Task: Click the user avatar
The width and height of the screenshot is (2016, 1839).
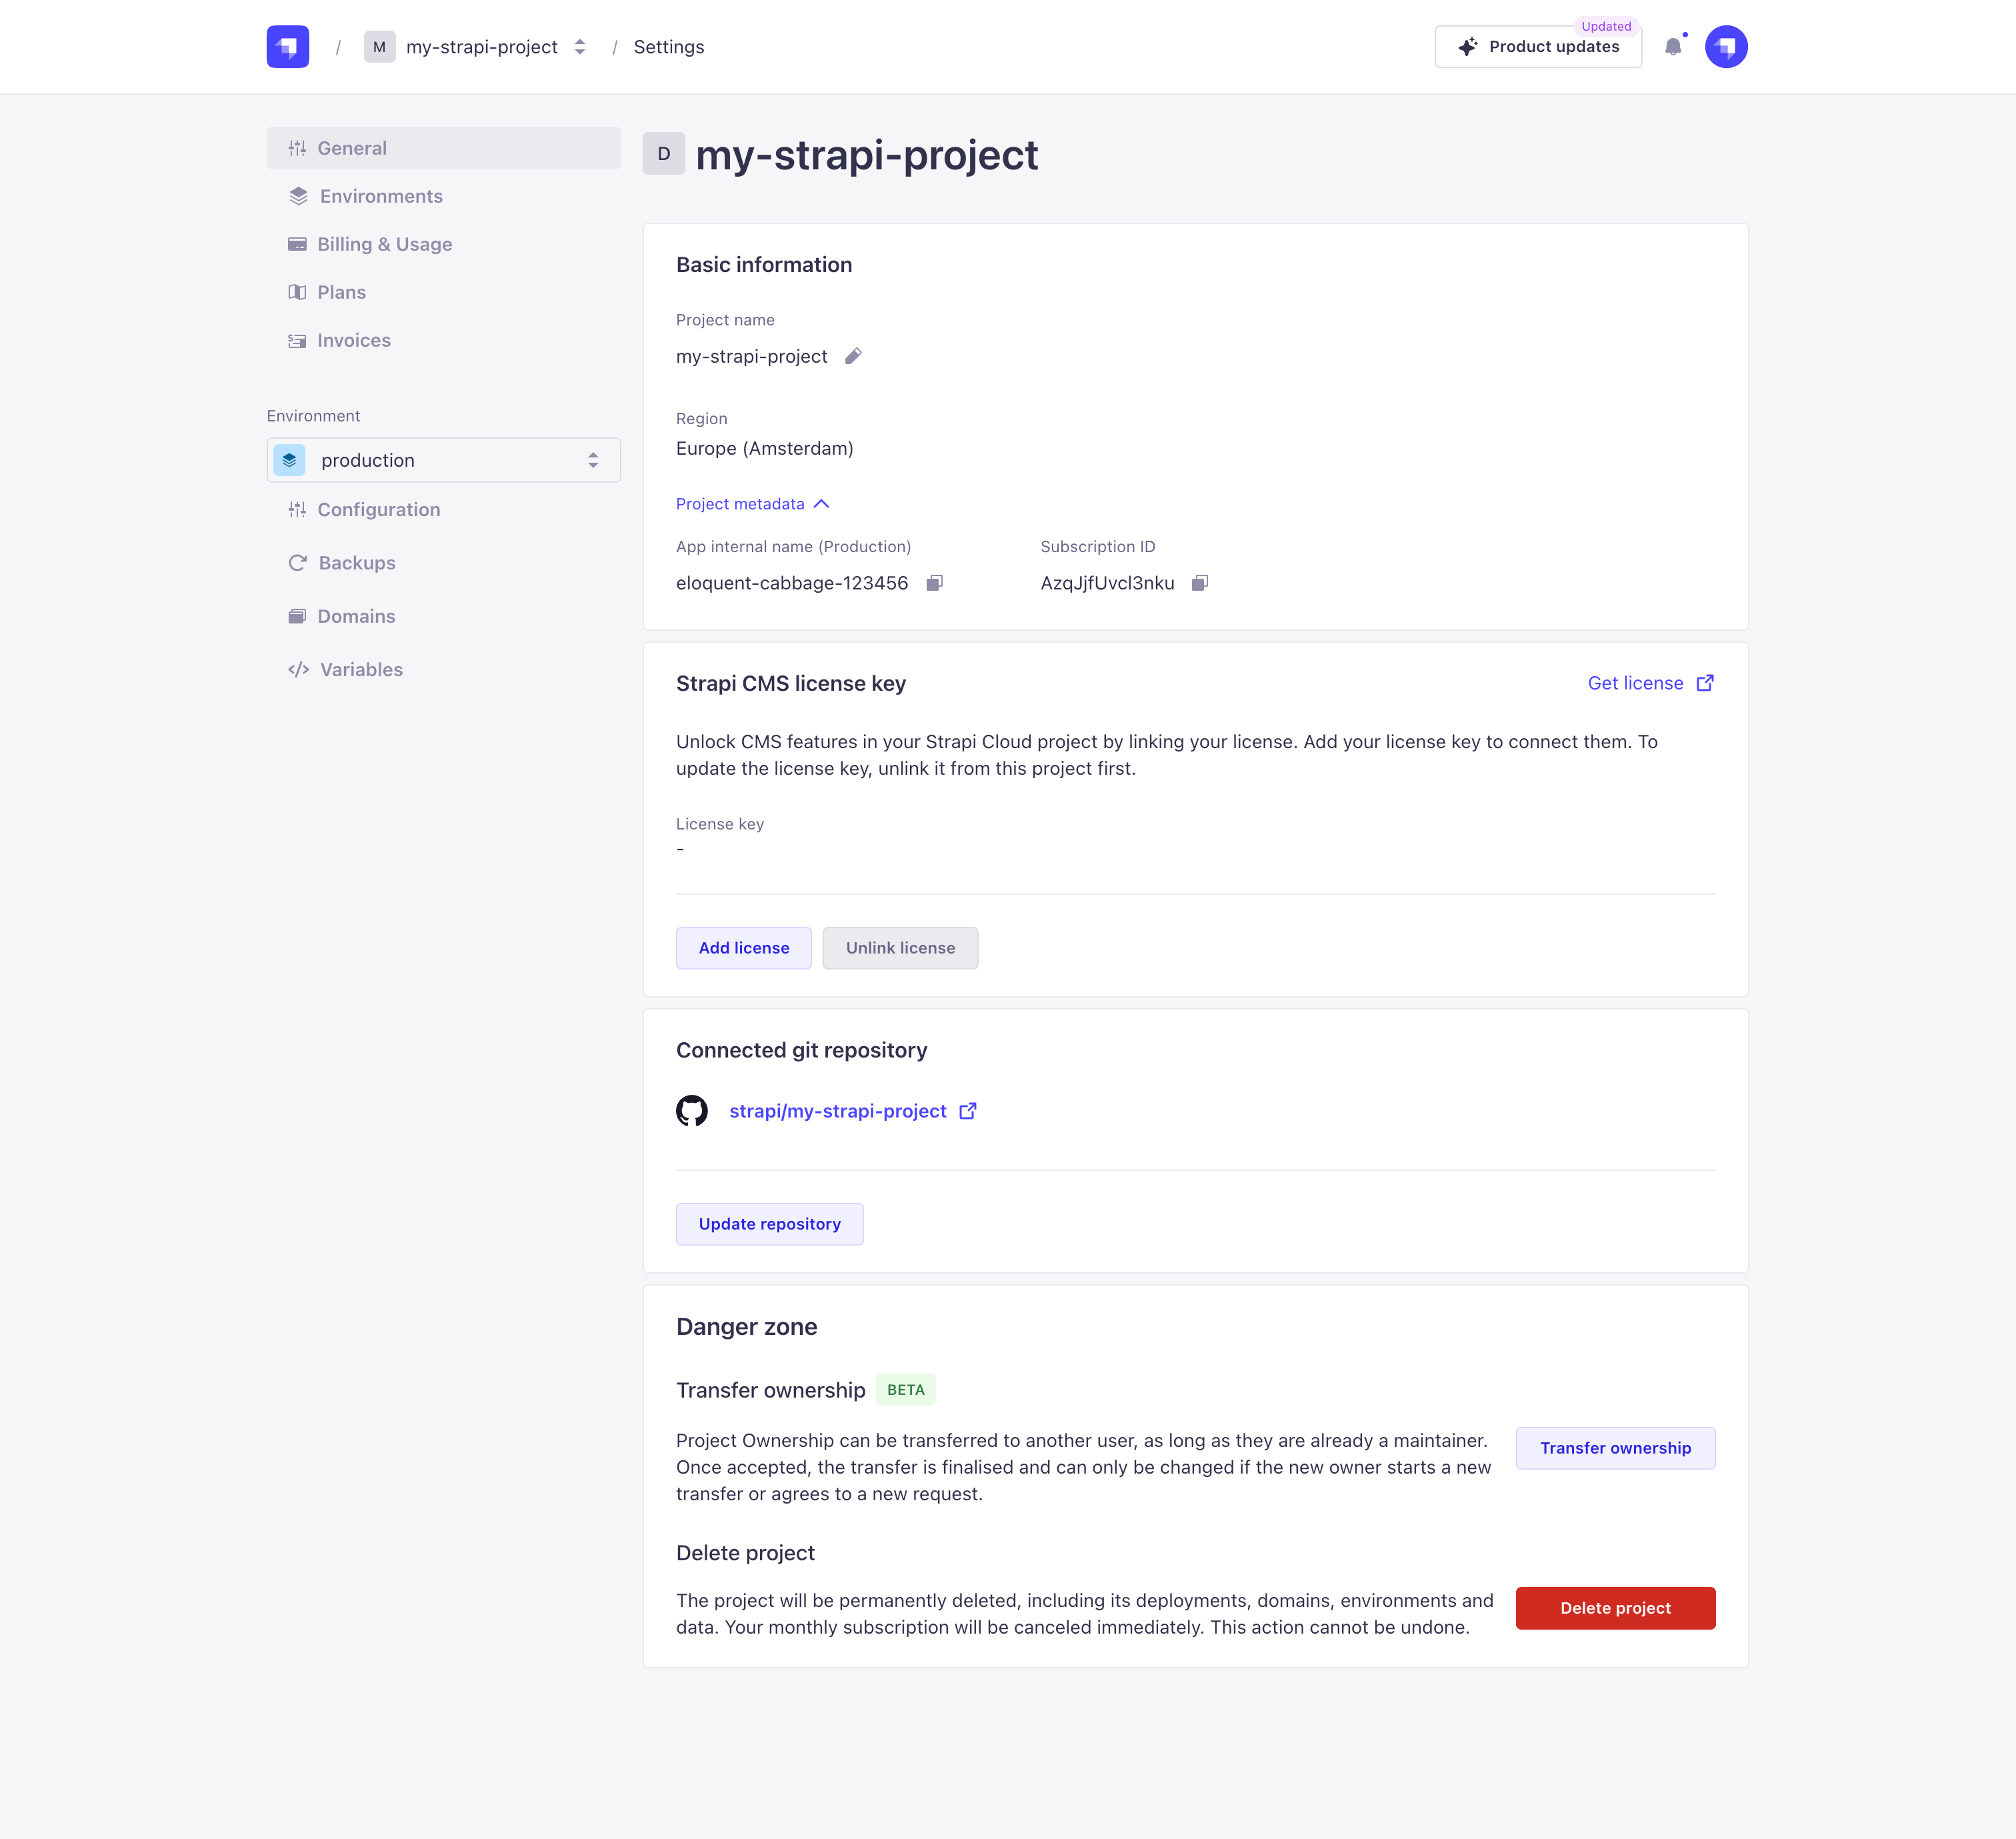Action: [1726, 46]
